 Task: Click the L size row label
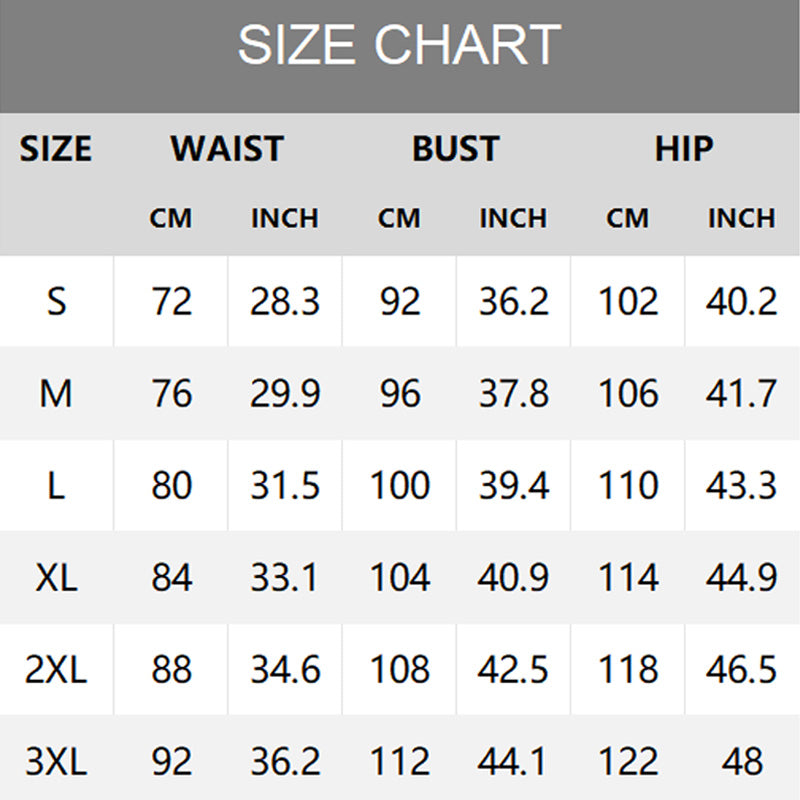tap(56, 485)
